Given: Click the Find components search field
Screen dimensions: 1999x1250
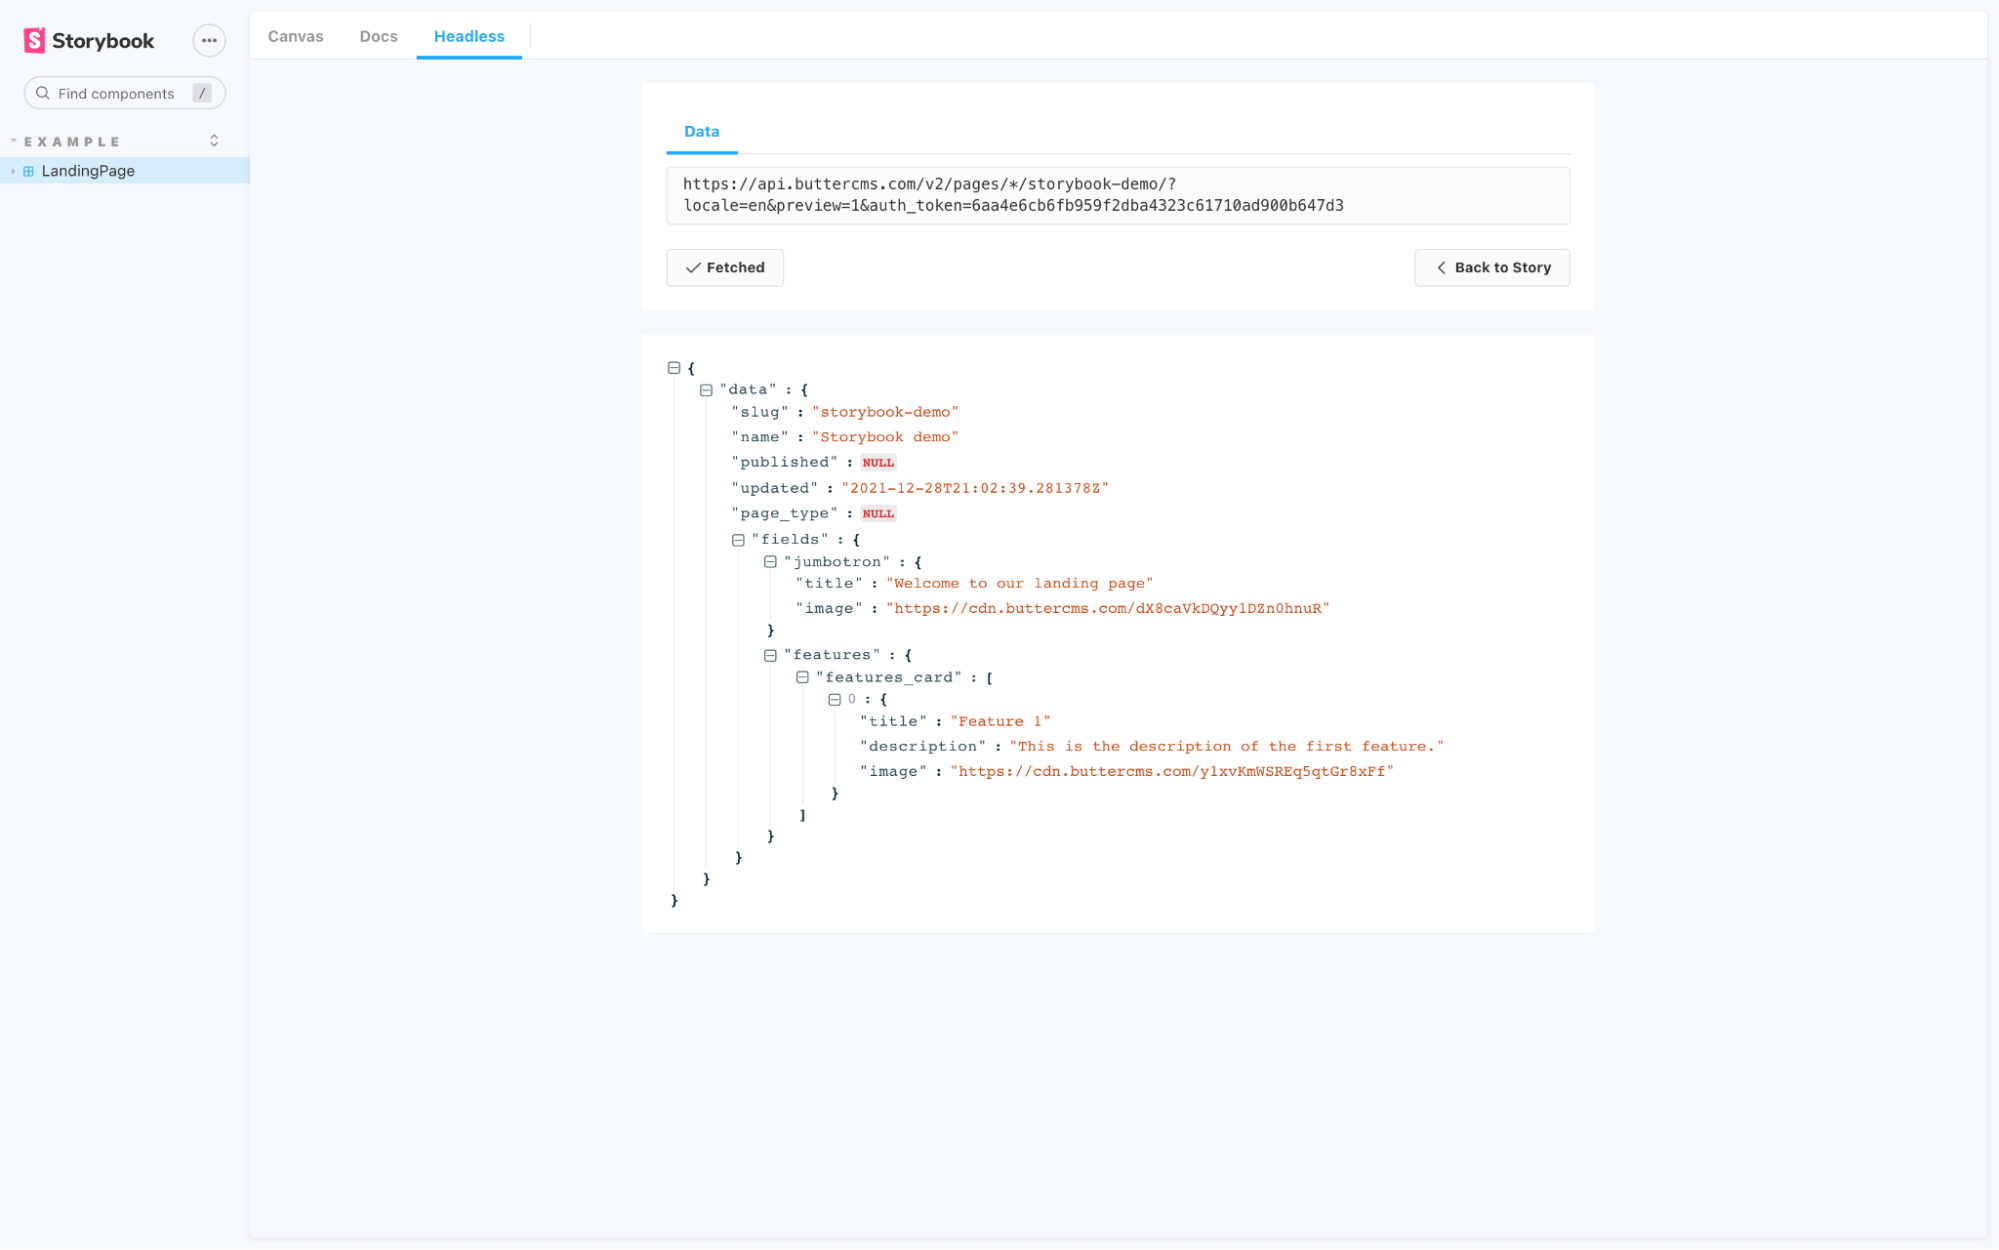Looking at the screenshot, I should coord(125,93).
